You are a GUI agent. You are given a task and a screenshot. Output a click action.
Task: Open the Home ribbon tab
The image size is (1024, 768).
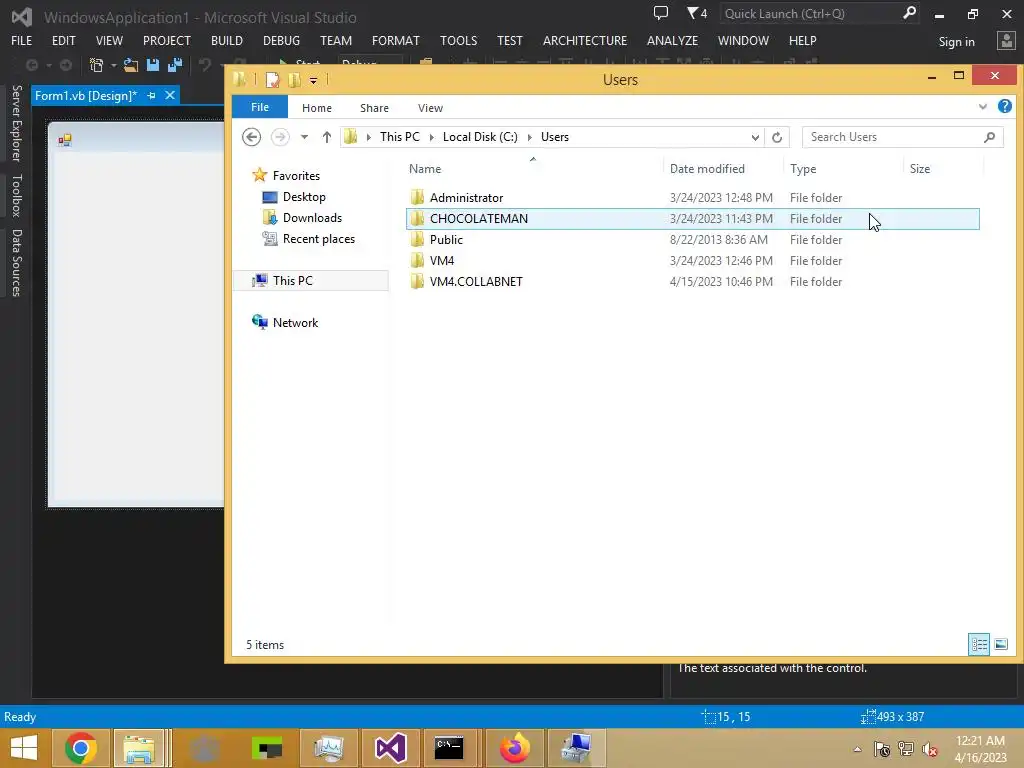[317, 108]
